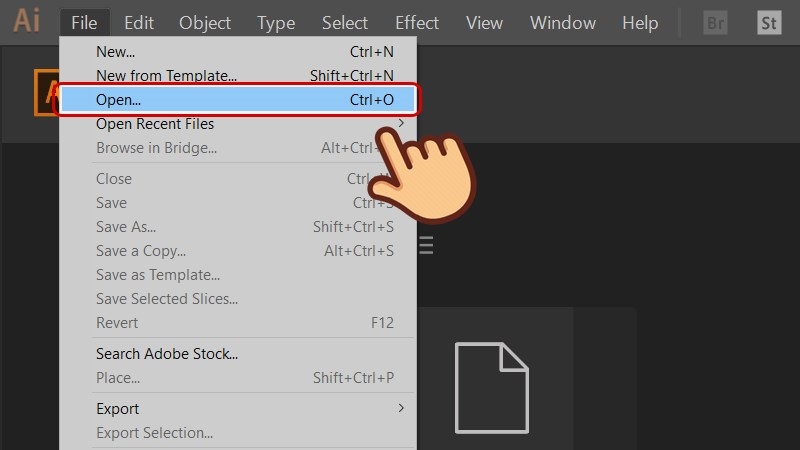Select Open... in the File menu

pos(118,100)
